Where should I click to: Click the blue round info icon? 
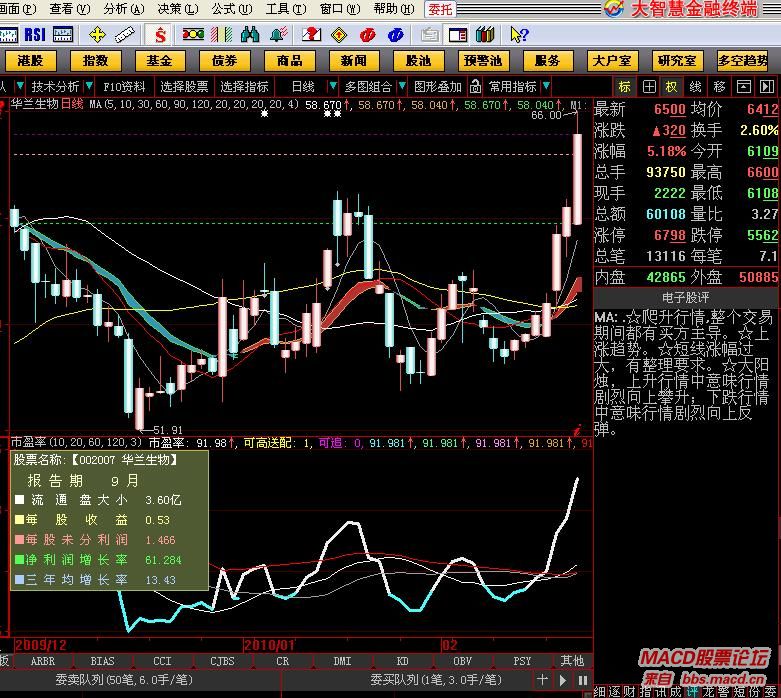[395, 34]
